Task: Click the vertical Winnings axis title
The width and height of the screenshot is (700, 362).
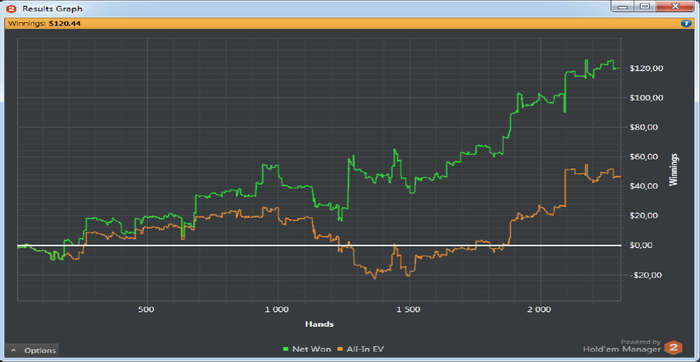Action: coord(674,170)
